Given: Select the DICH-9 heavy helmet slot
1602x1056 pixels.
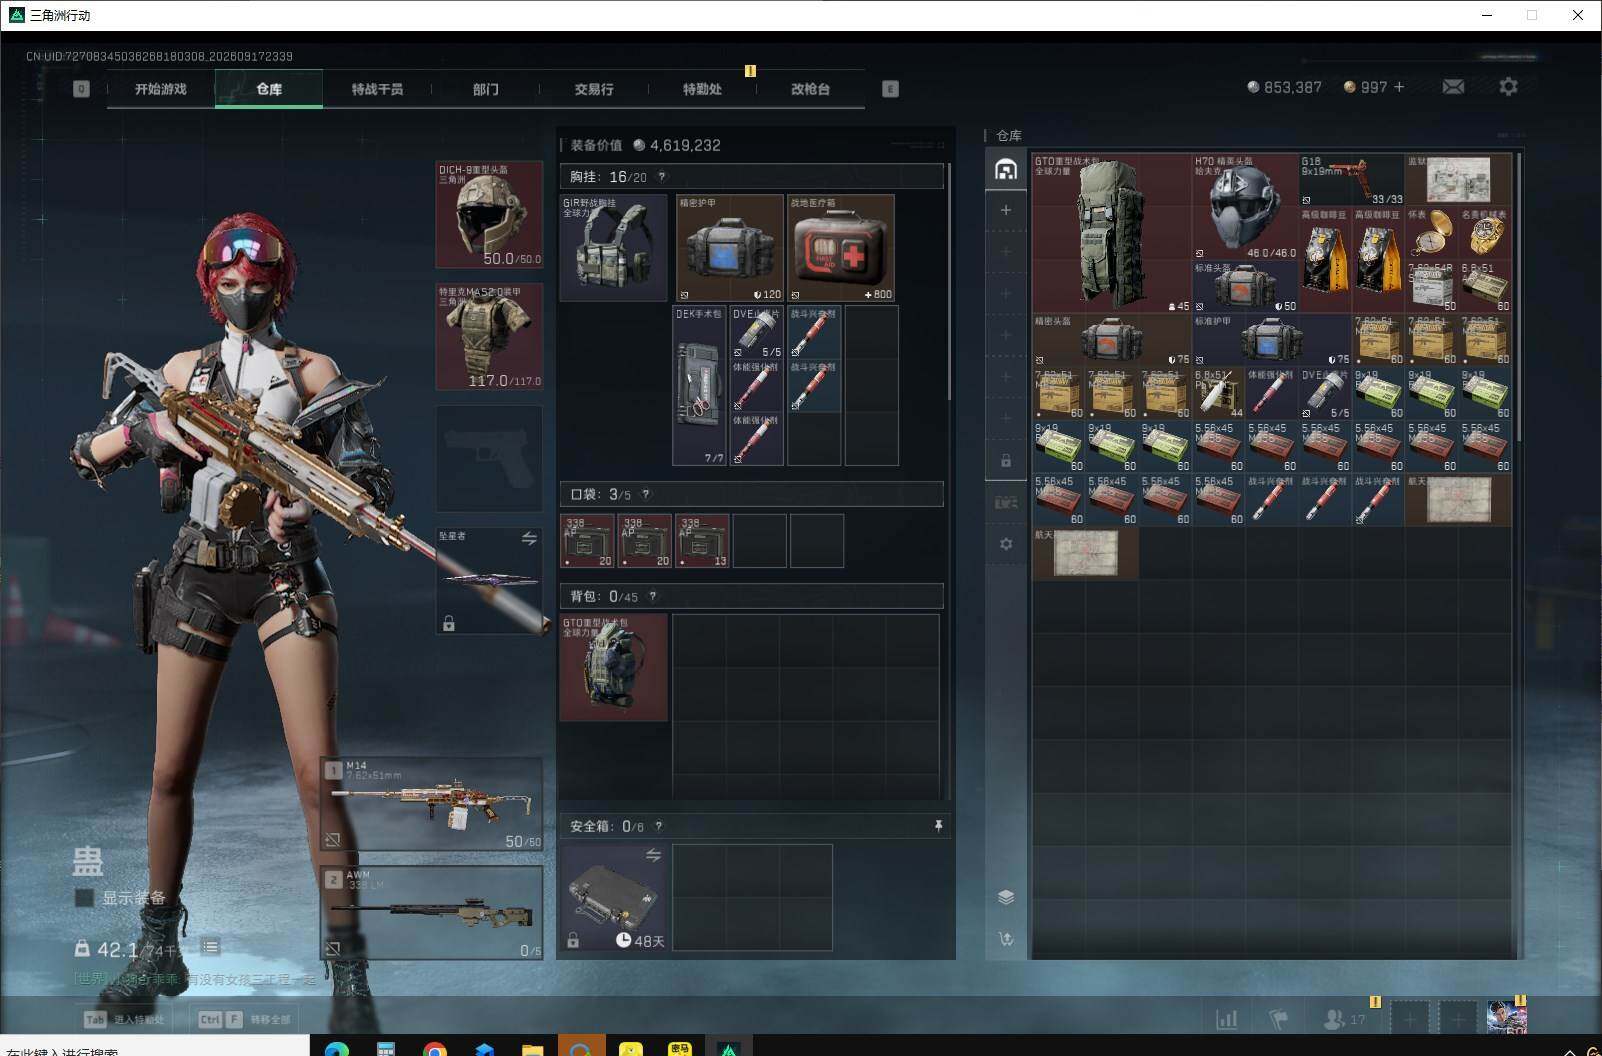Looking at the screenshot, I should pyautogui.click(x=489, y=214).
